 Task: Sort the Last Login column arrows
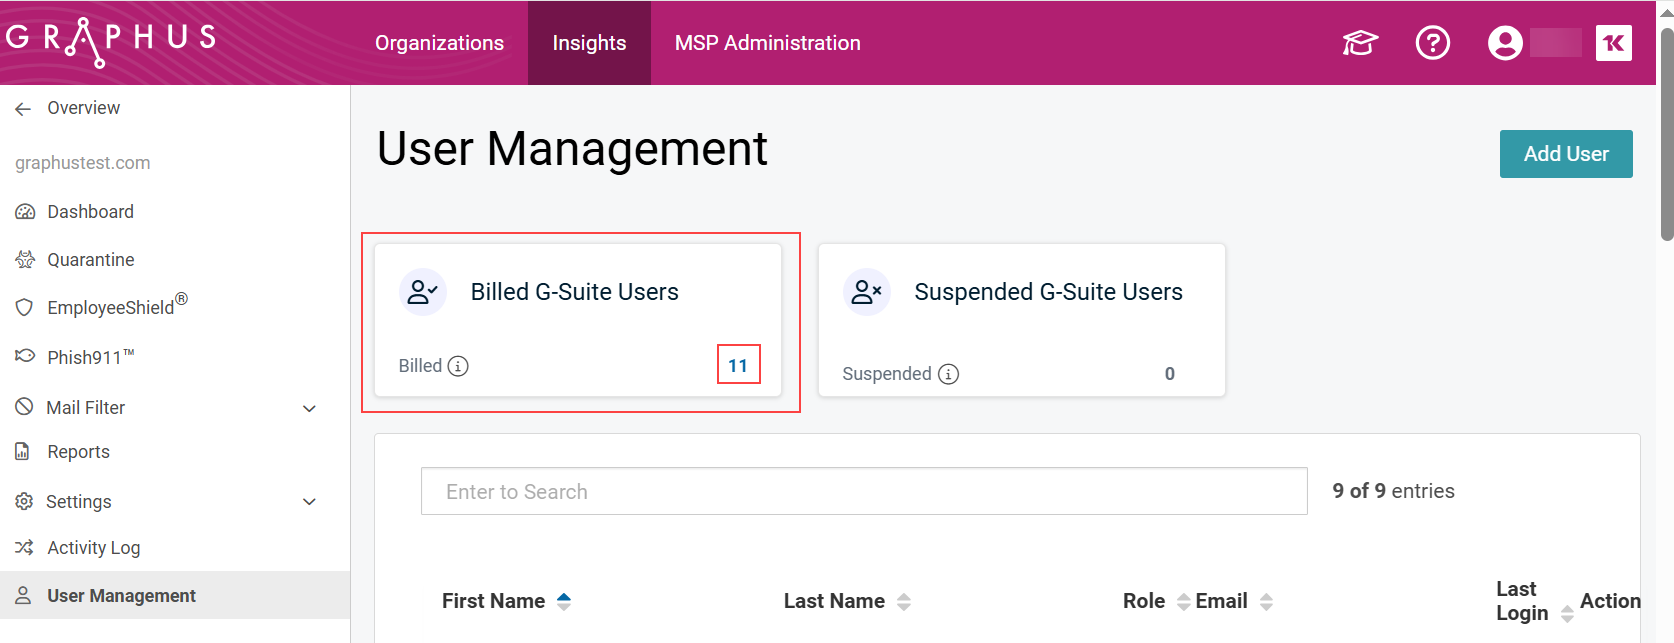coord(1567,614)
